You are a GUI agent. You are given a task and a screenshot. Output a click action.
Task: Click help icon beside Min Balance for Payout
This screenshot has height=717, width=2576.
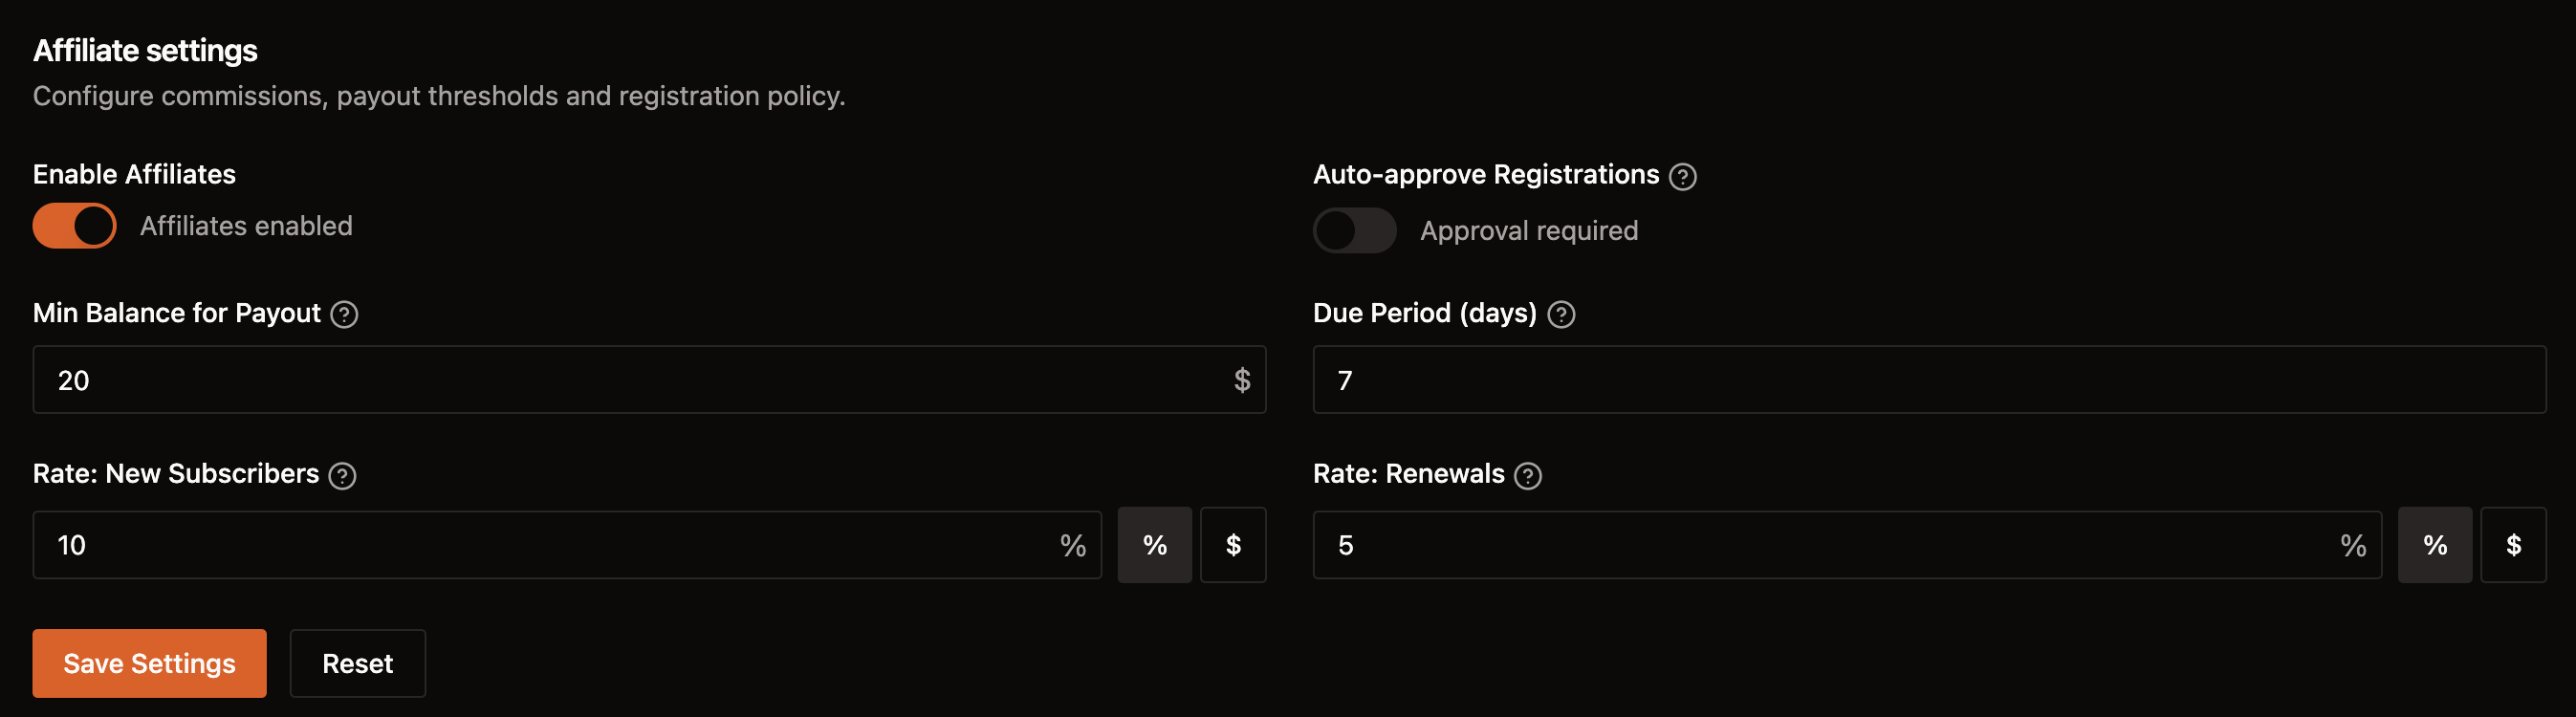click(x=344, y=314)
